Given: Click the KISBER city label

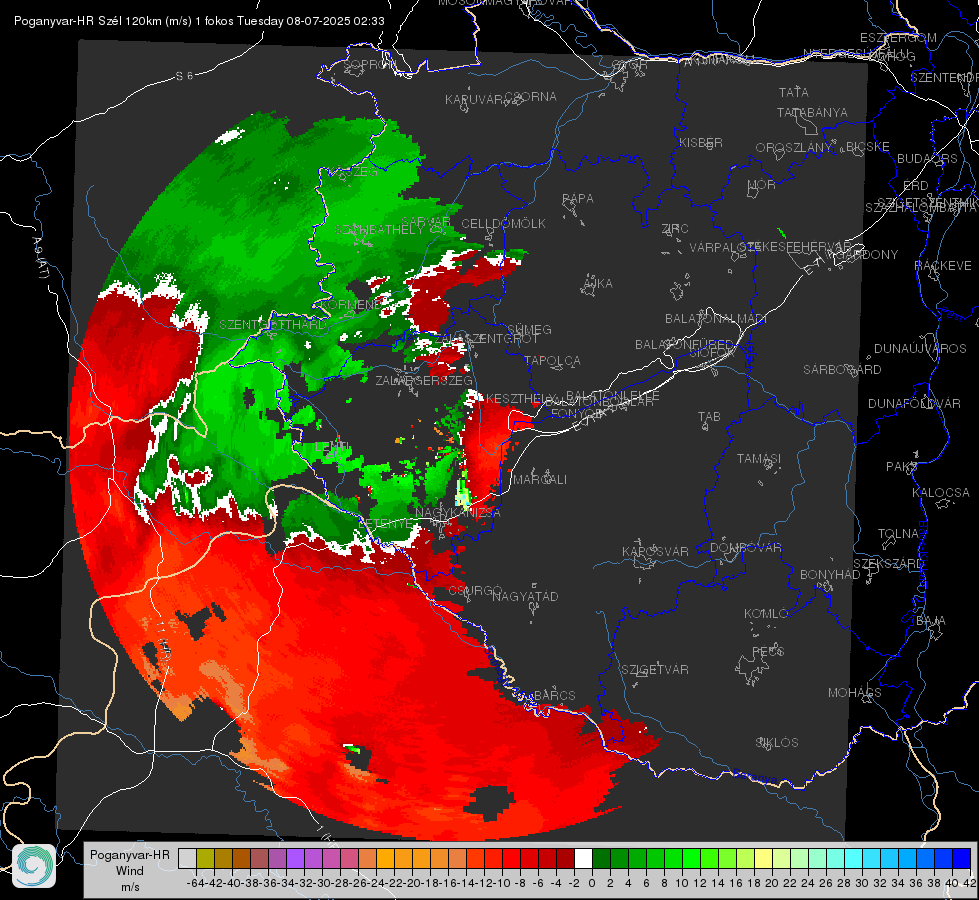Looking at the screenshot, I should coord(701,142).
